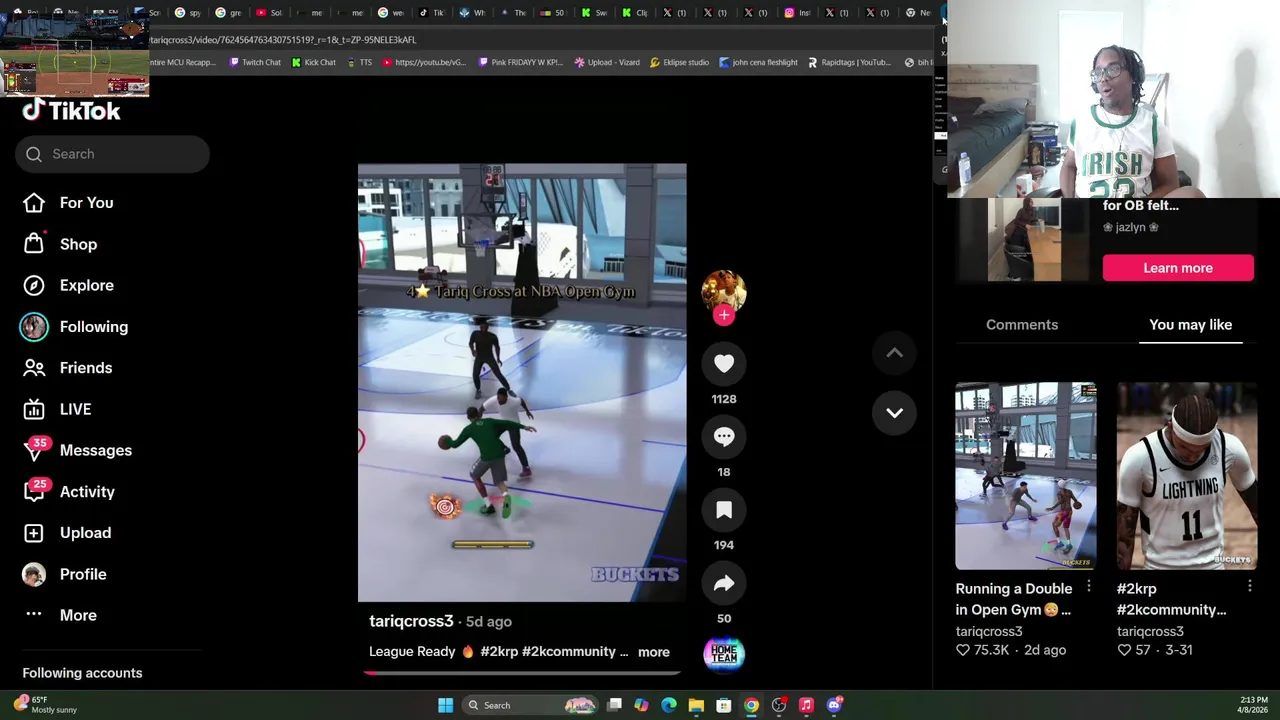Viewport: 1280px width, 720px height.
Task: Open the Following feed
Action: [75, 327]
